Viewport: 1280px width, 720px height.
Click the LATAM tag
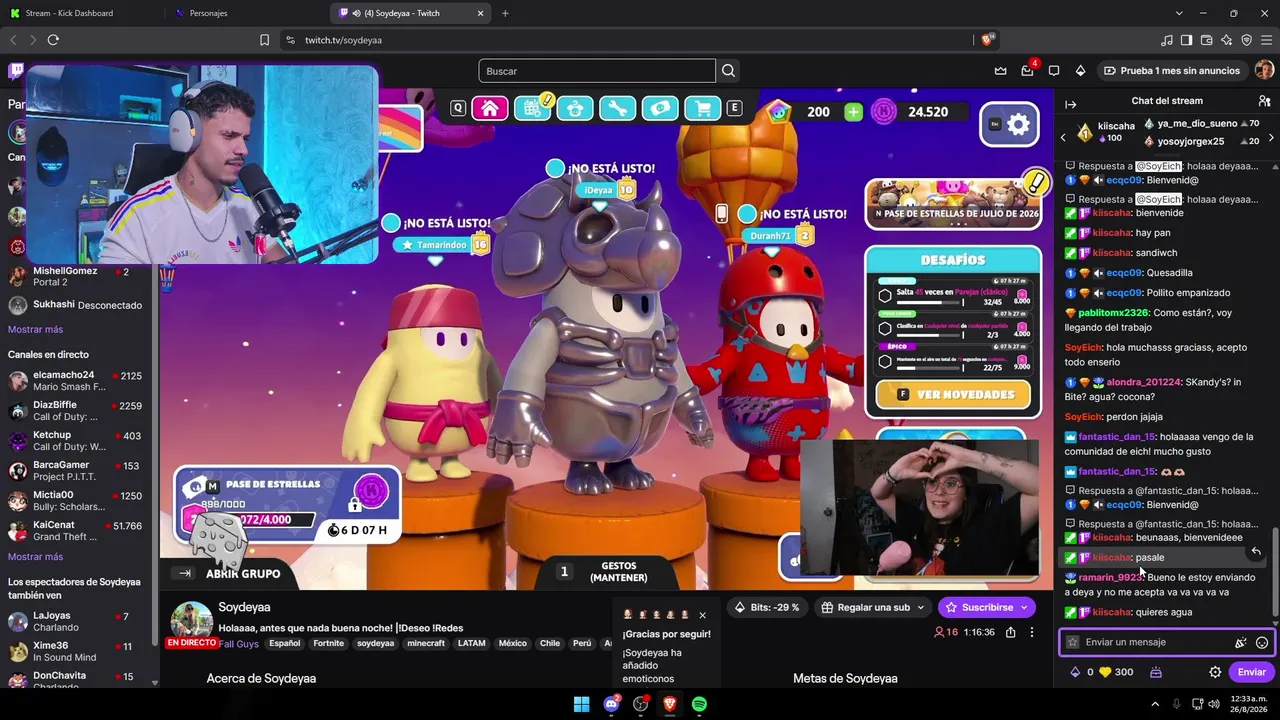pos(471,643)
